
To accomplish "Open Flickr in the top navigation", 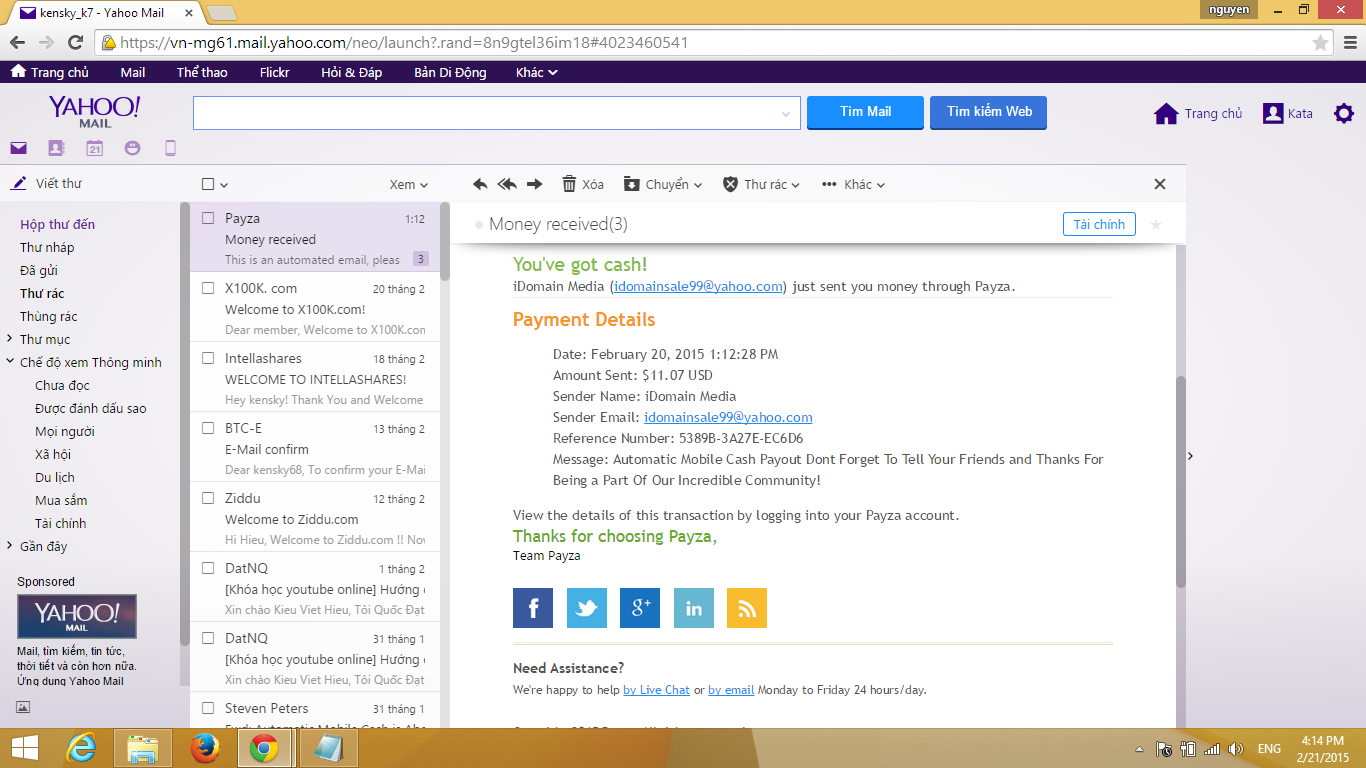I will pyautogui.click(x=274, y=72).
